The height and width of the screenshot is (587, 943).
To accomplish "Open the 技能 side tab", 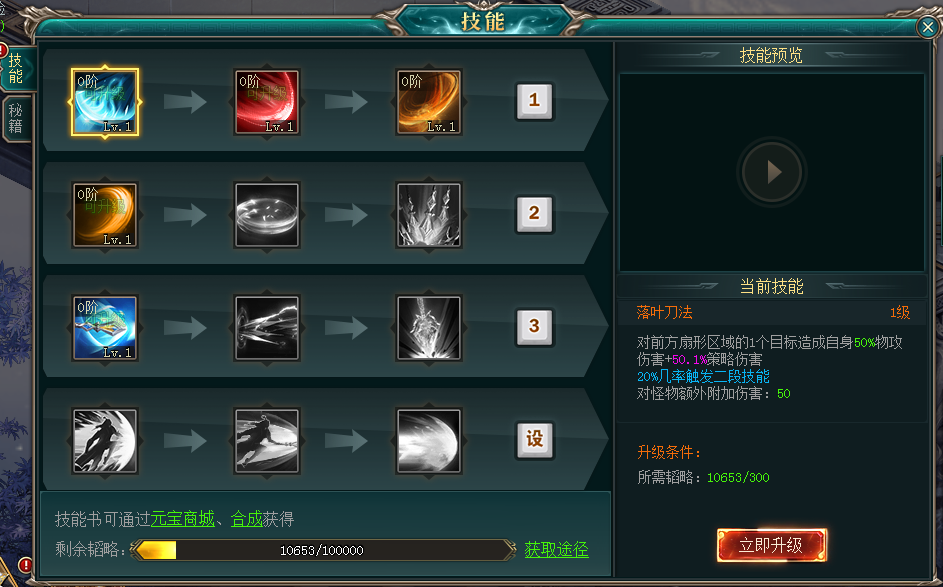I will (16, 68).
